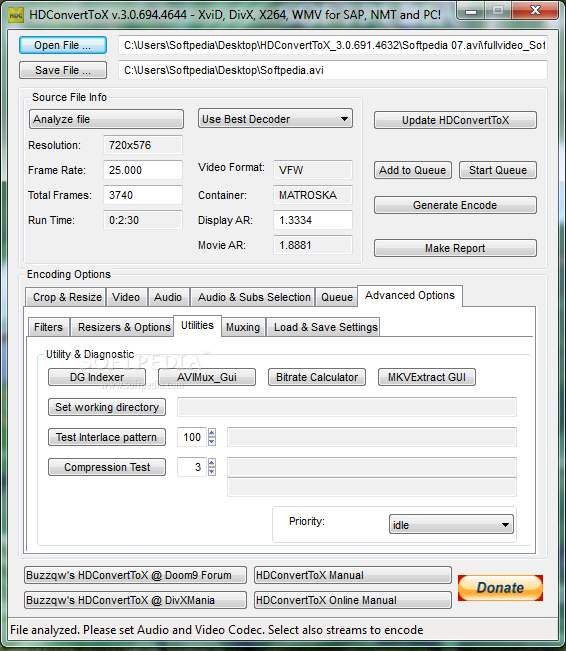The image size is (566, 651).
Task: Launch AVIMux_Gui utility
Action: click(207, 377)
